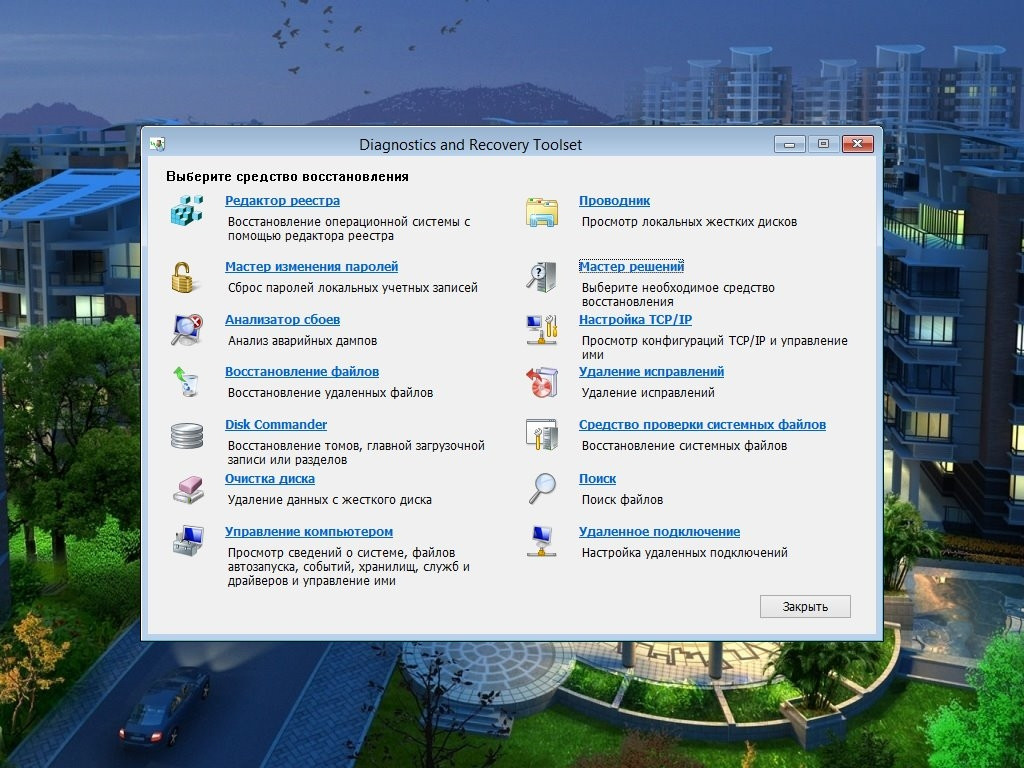Image resolution: width=1024 pixels, height=768 pixels.
Task: Launch Мастер решений link
Action: pyautogui.click(x=632, y=266)
